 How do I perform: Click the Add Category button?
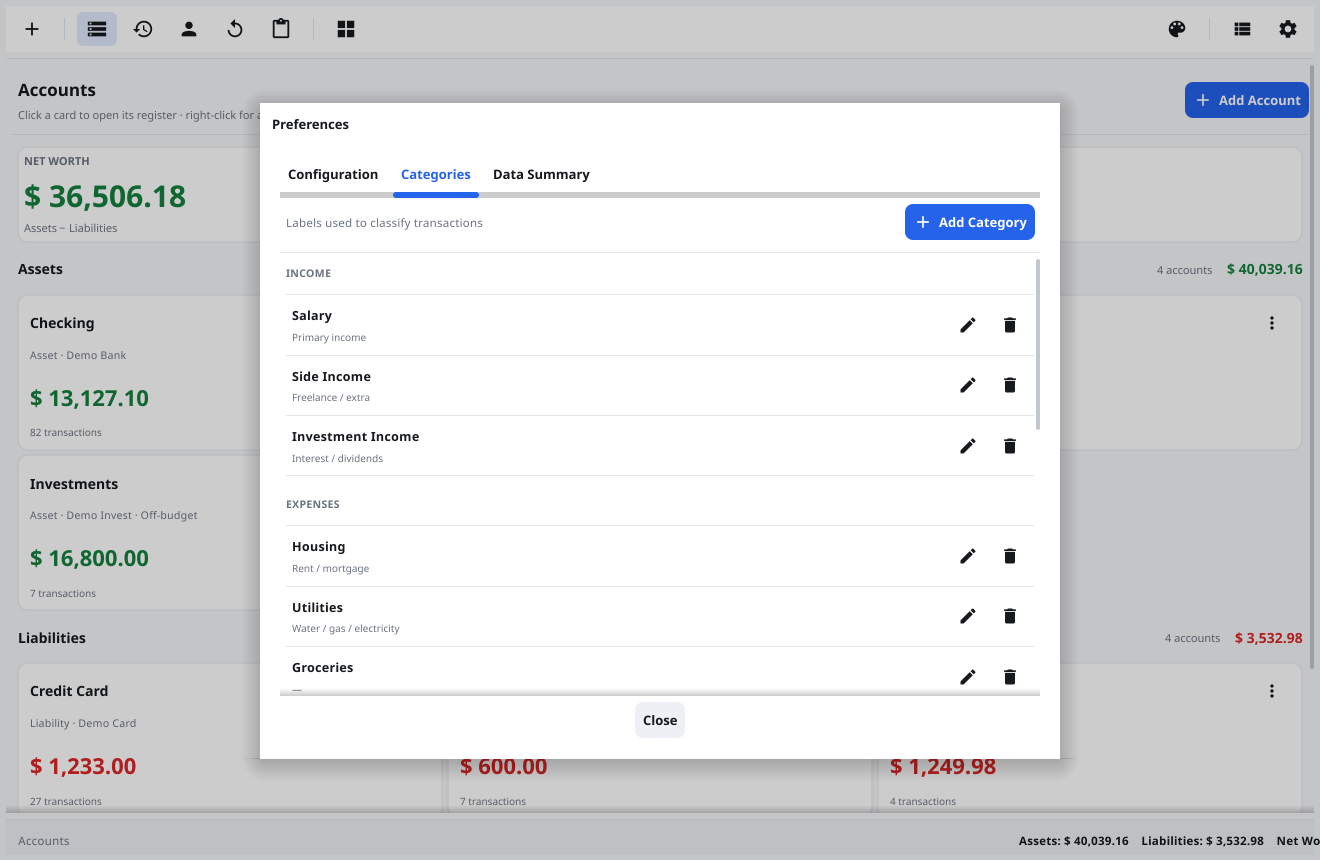970,222
